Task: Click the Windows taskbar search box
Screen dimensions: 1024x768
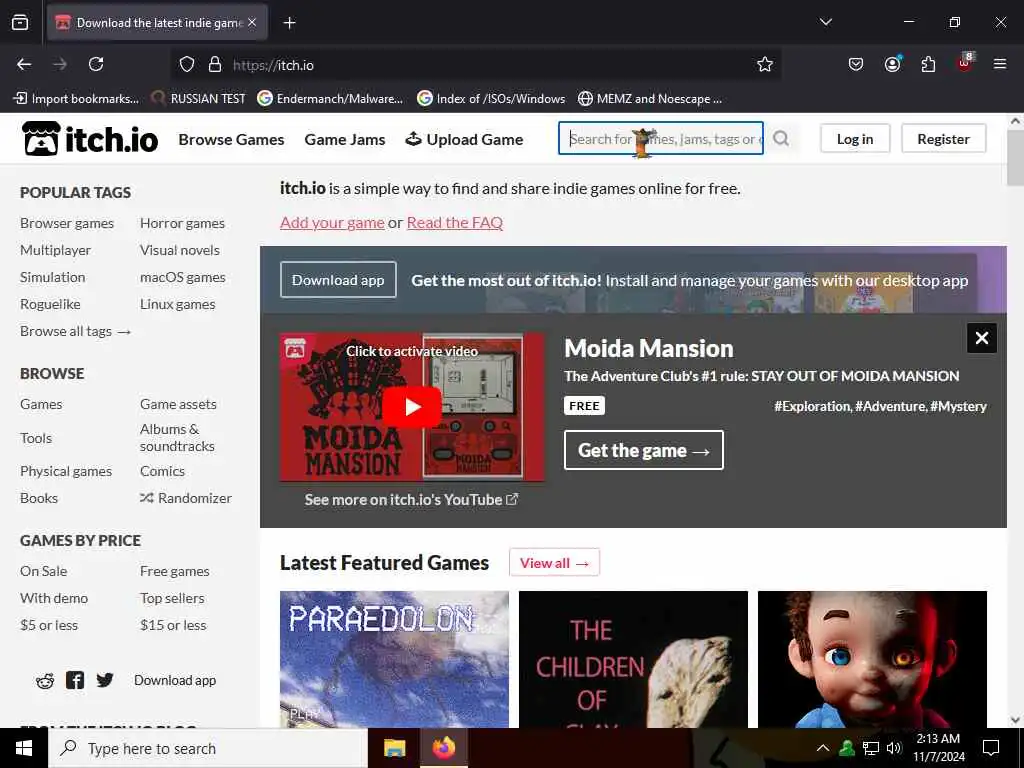Action: point(208,748)
